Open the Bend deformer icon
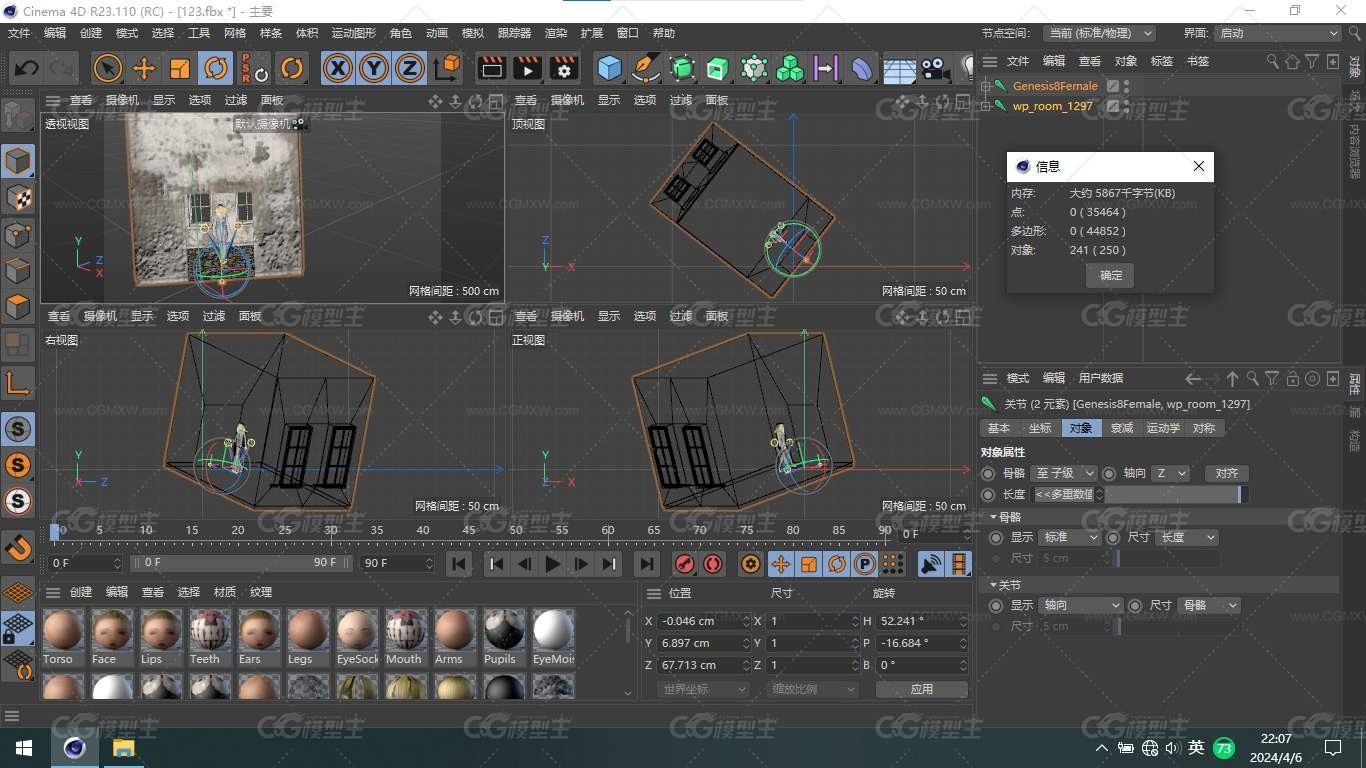The image size is (1366, 768). 862,68
